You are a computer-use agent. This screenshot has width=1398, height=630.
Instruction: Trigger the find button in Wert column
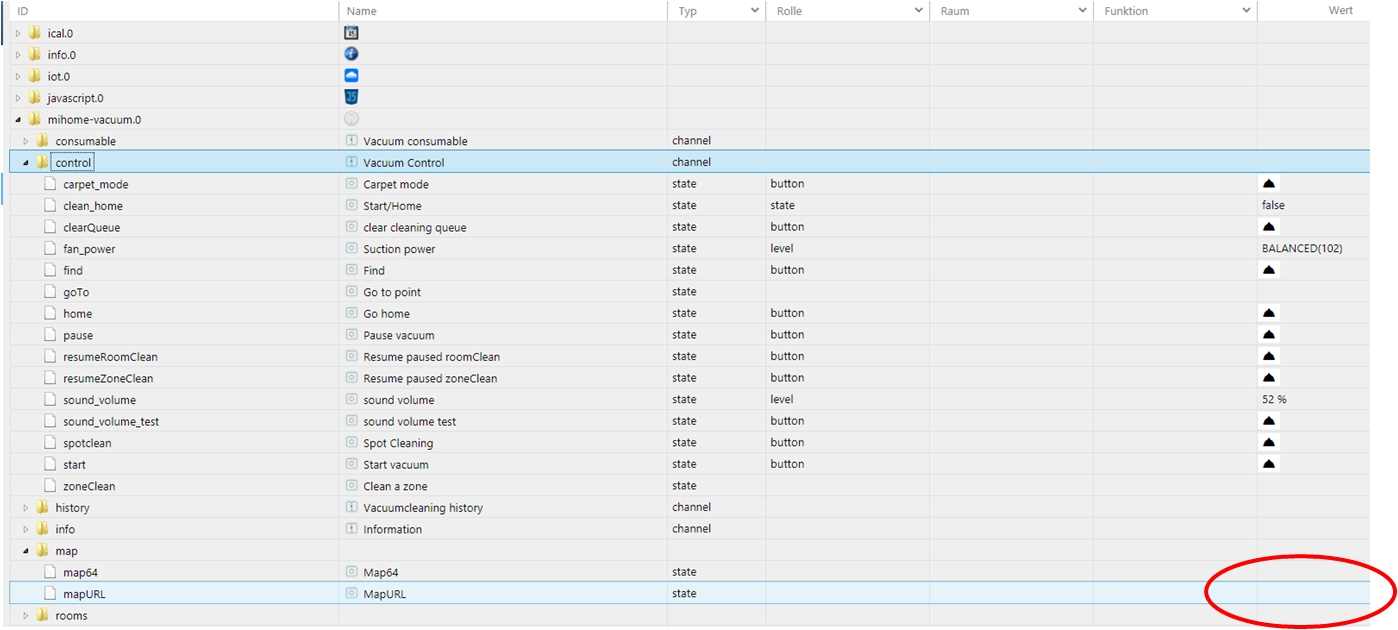(x=1269, y=270)
